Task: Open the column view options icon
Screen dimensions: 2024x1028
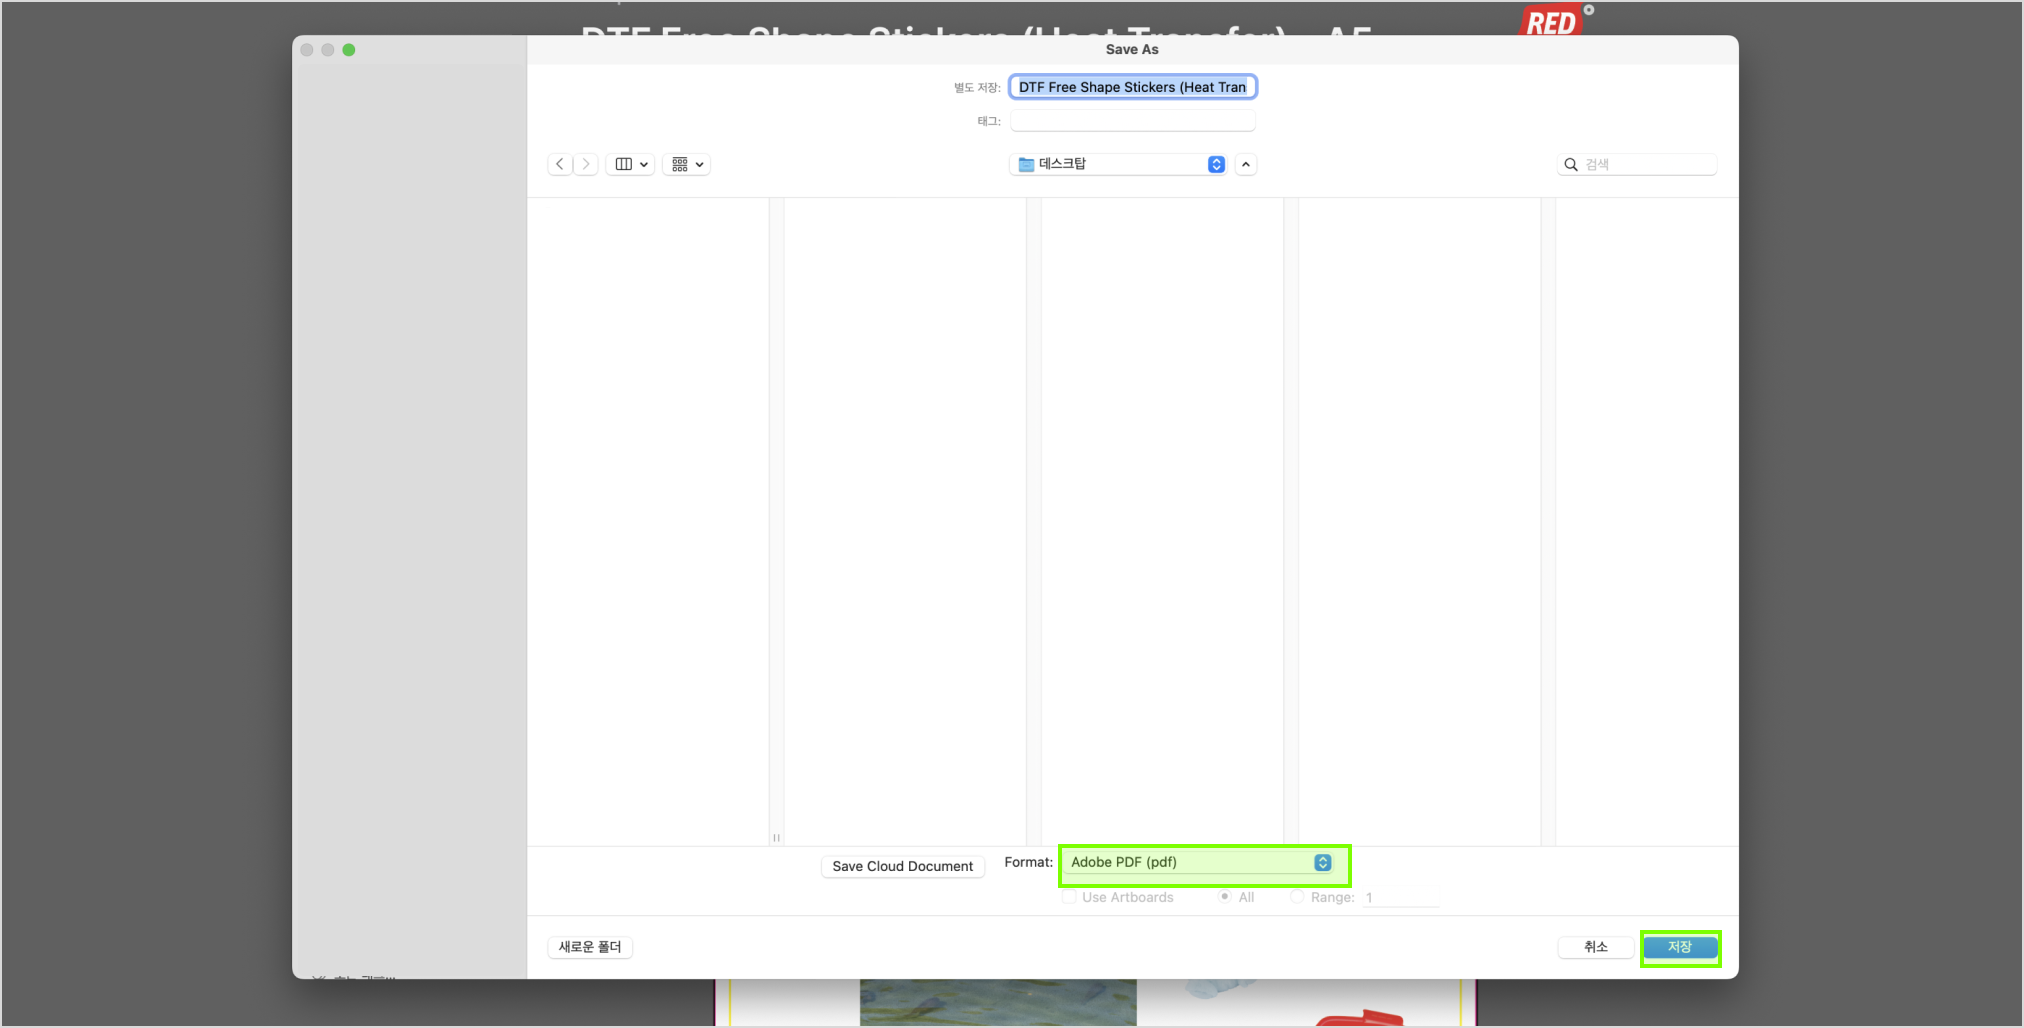Action: click(x=630, y=164)
